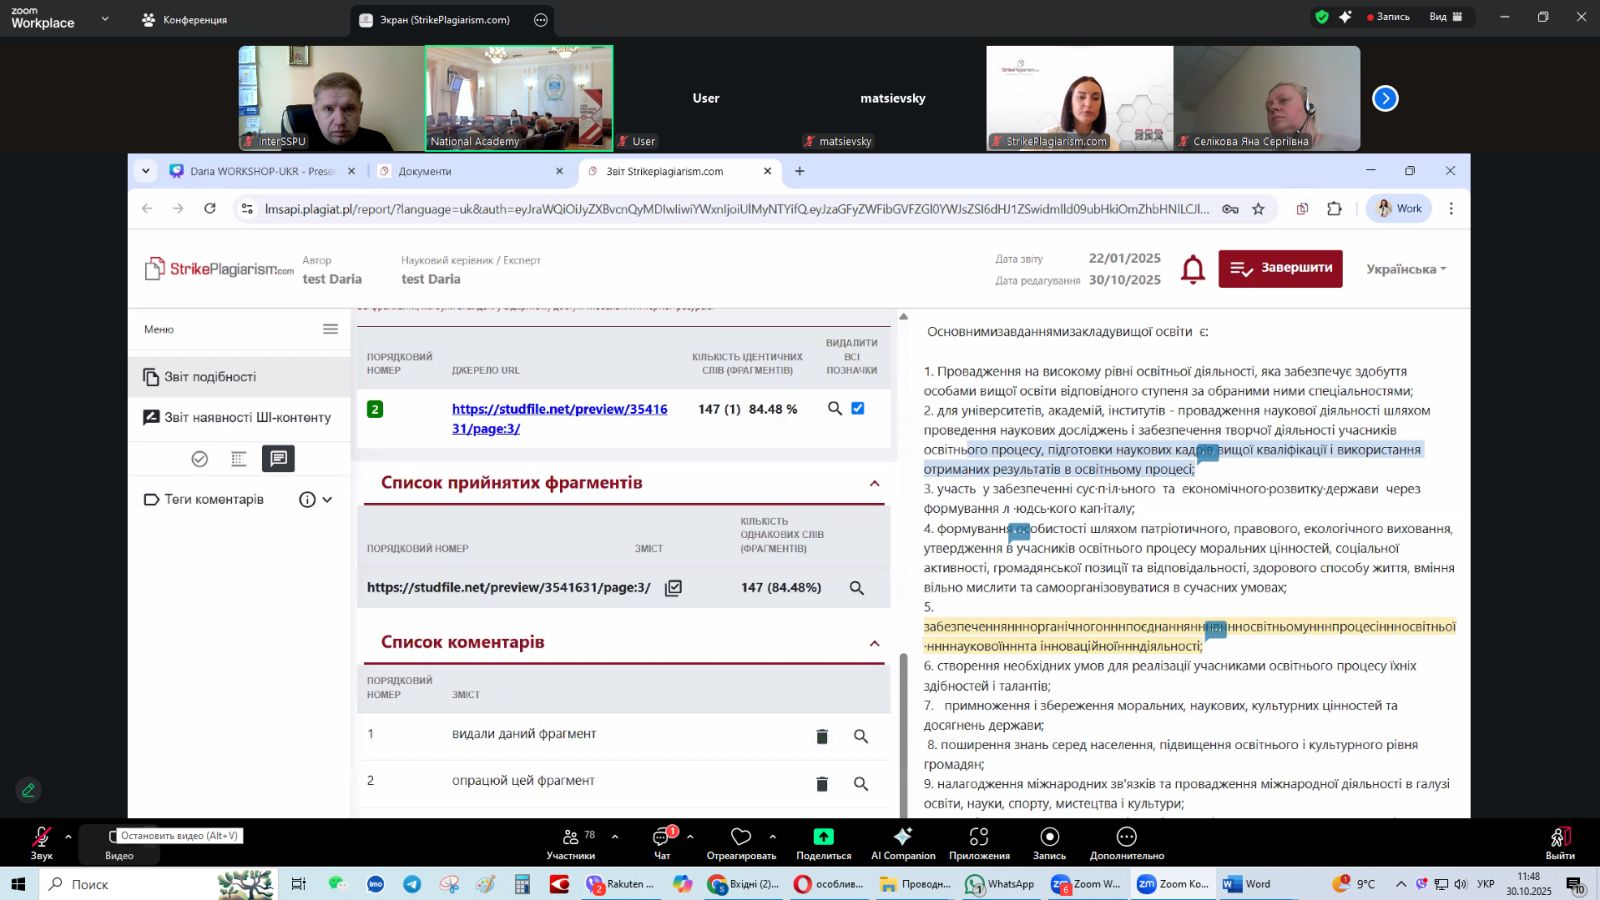Click next arrow in Zoom participant video strip

coord(1385,98)
